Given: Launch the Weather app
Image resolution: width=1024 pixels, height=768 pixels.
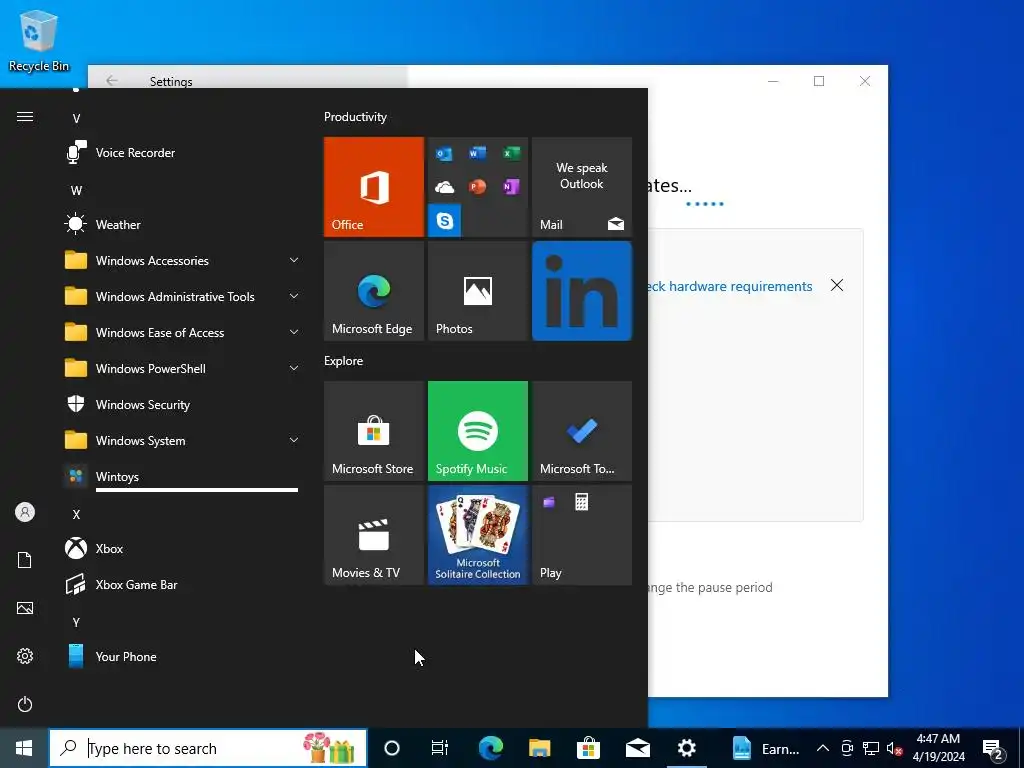Looking at the screenshot, I should tap(183, 225).
